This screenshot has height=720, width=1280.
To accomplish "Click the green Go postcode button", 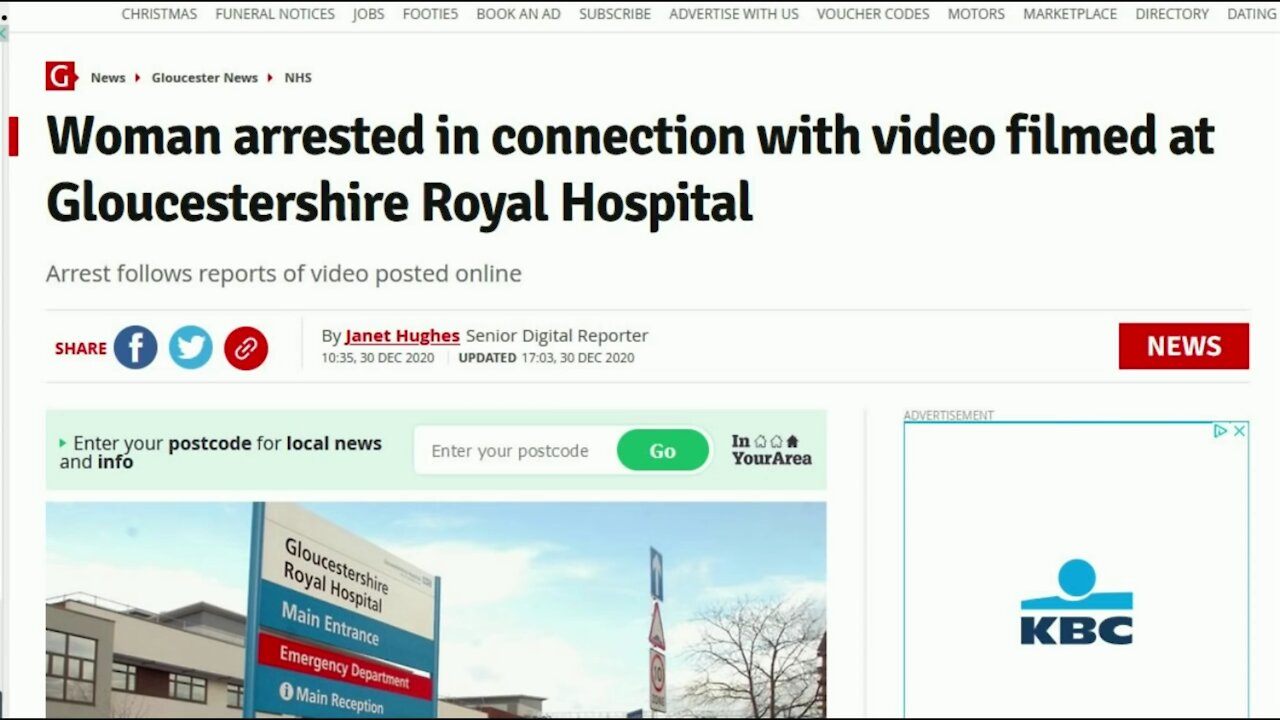I will click(x=663, y=450).
